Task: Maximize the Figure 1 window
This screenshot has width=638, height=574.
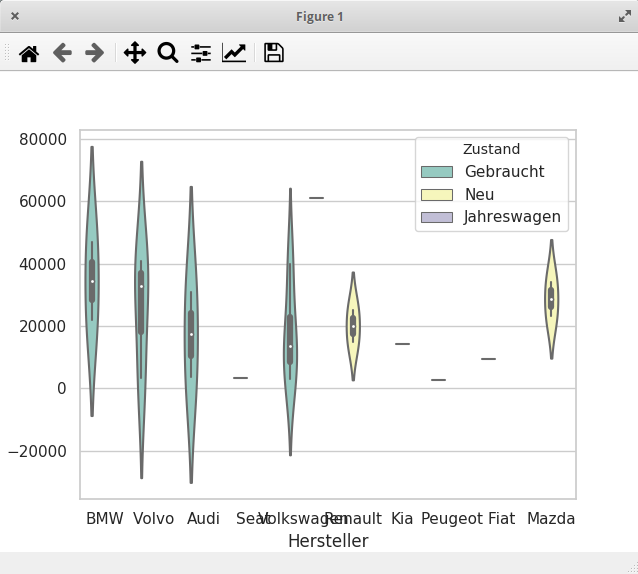Action: (x=625, y=16)
